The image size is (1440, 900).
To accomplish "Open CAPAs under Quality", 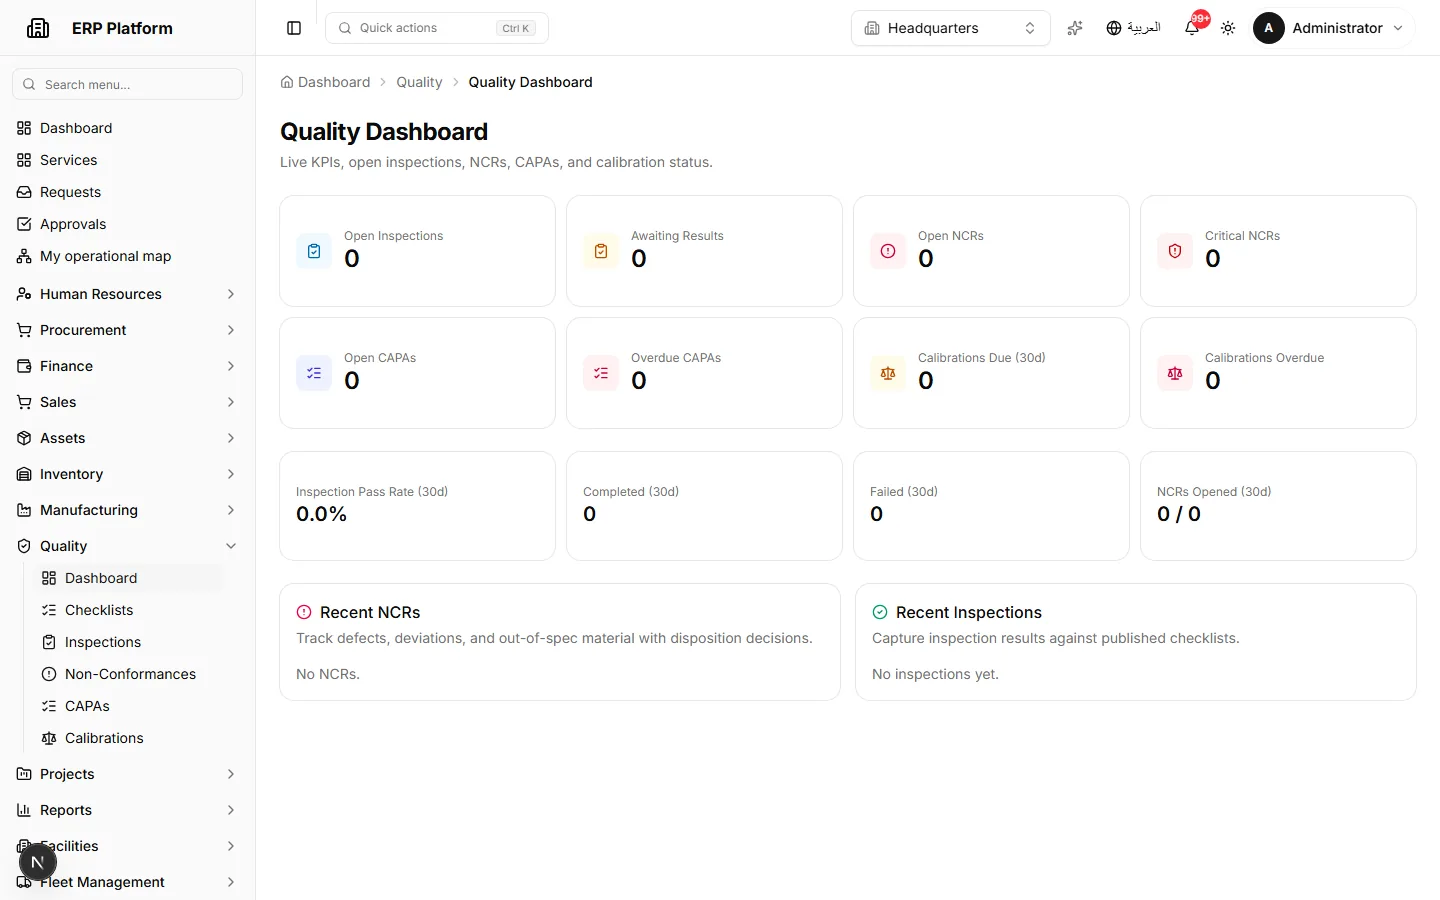I will pos(130,706).
